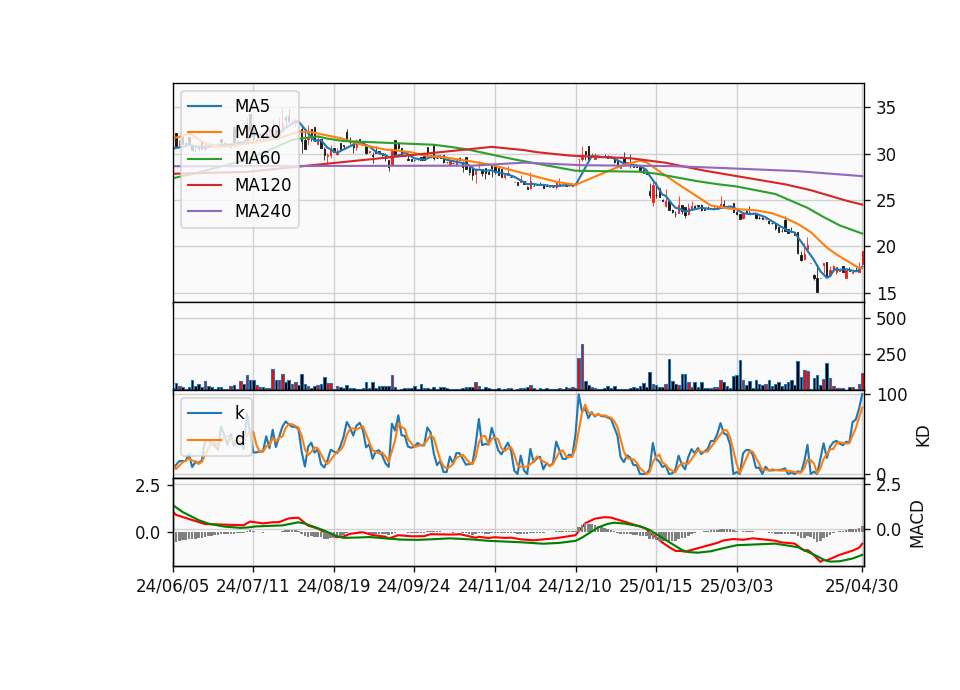The width and height of the screenshot is (960, 690).
Task: Click the k legend entry in KD panel
Action: point(239,413)
